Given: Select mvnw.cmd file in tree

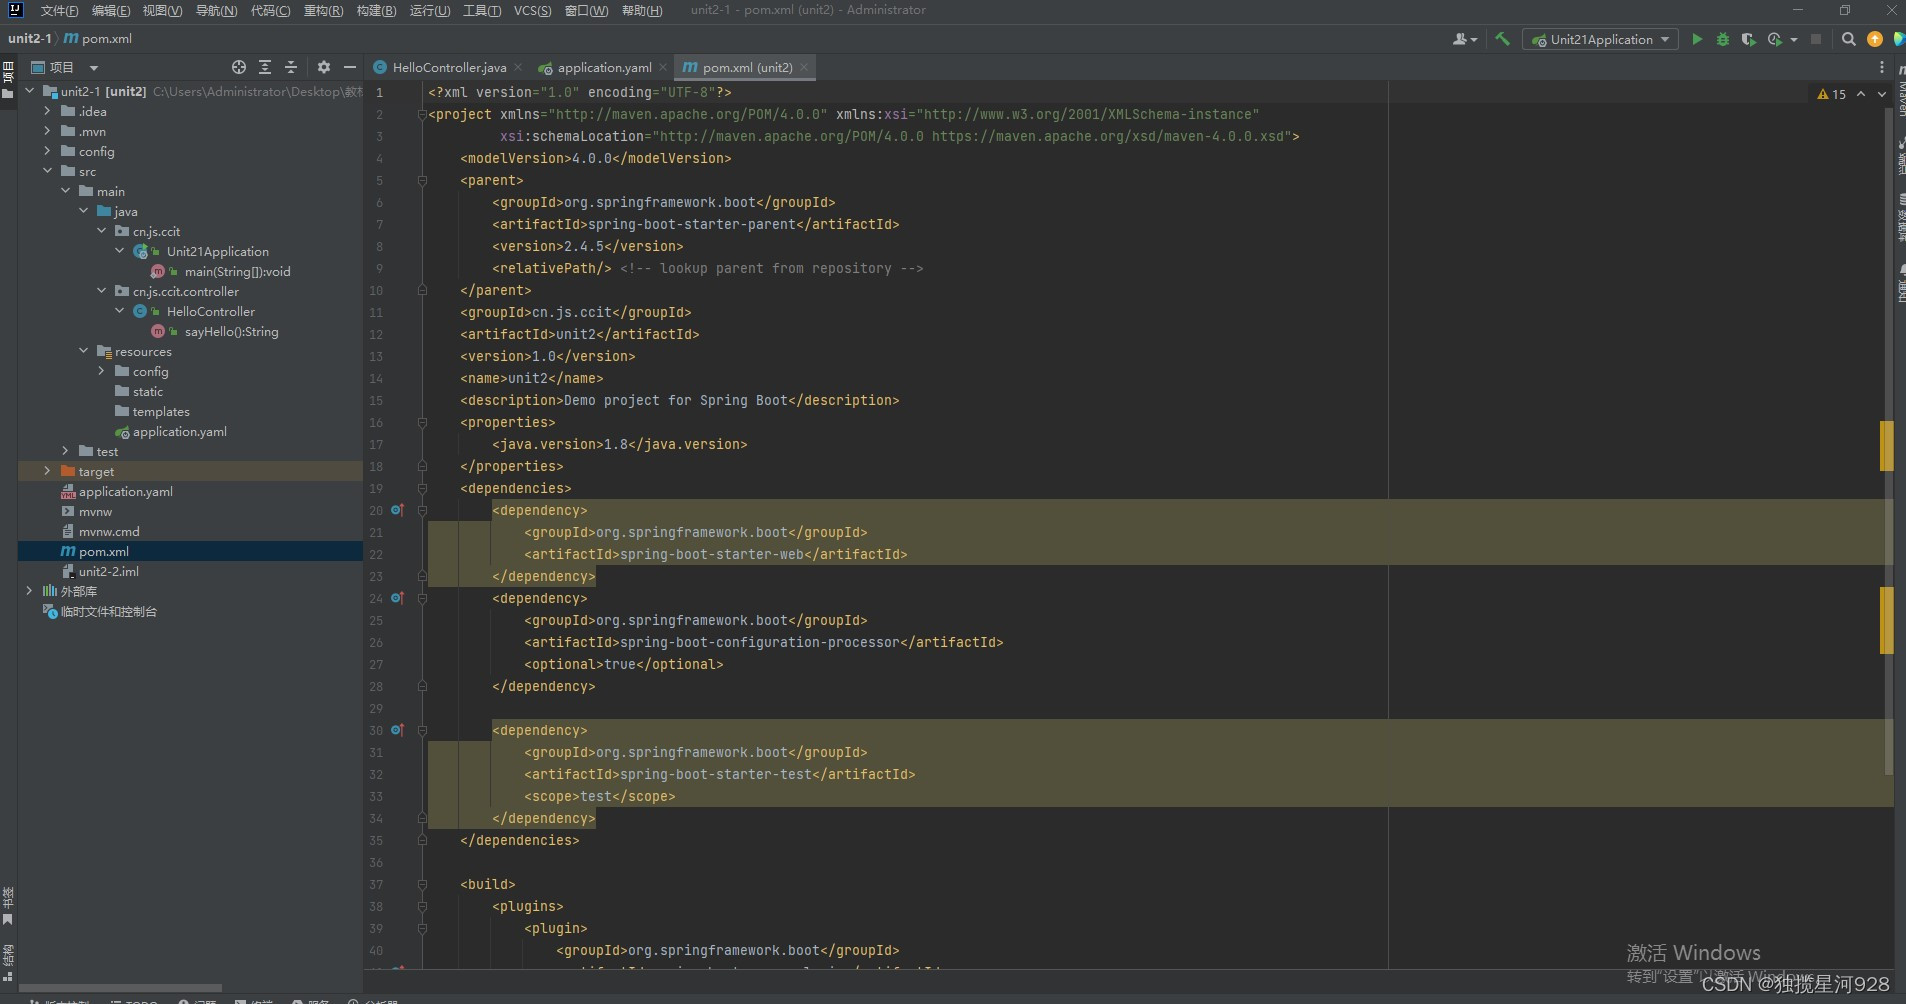Looking at the screenshot, I should click(x=109, y=531).
